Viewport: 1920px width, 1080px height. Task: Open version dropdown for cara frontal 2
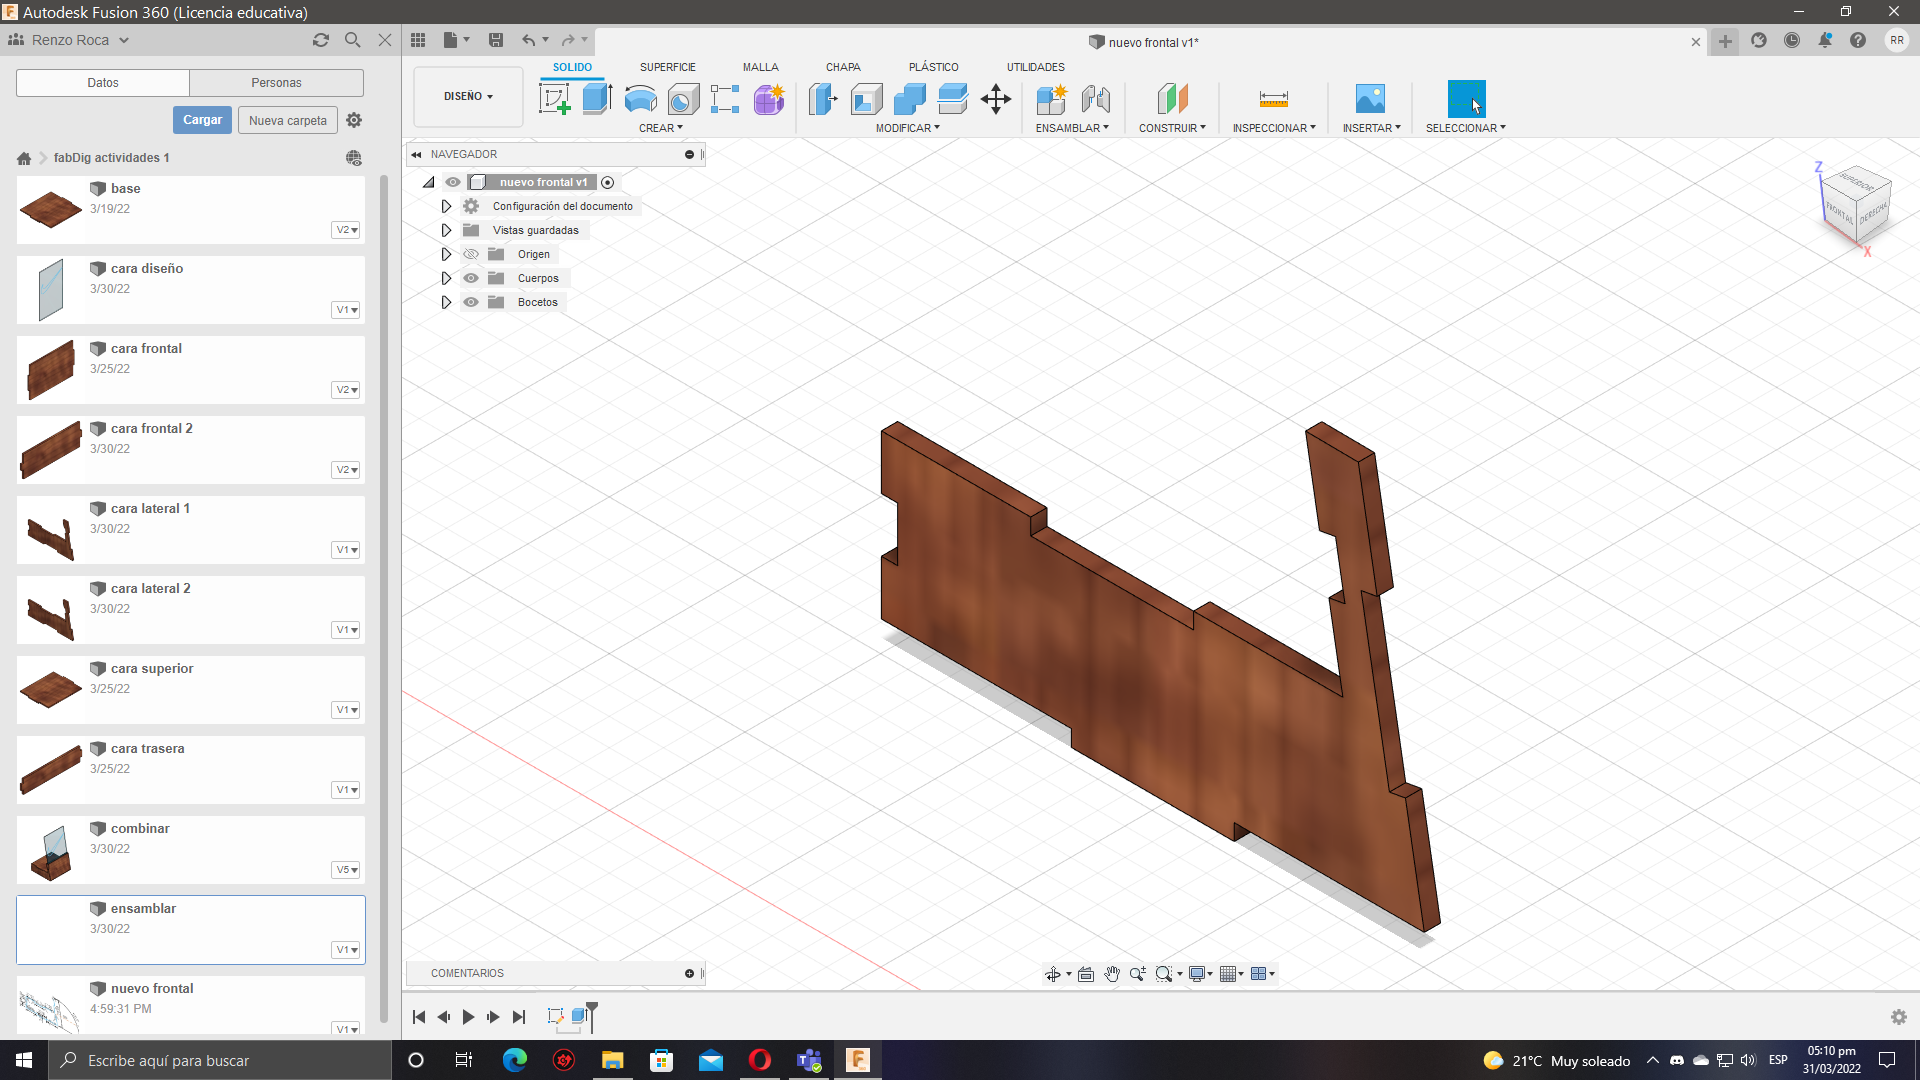346,470
